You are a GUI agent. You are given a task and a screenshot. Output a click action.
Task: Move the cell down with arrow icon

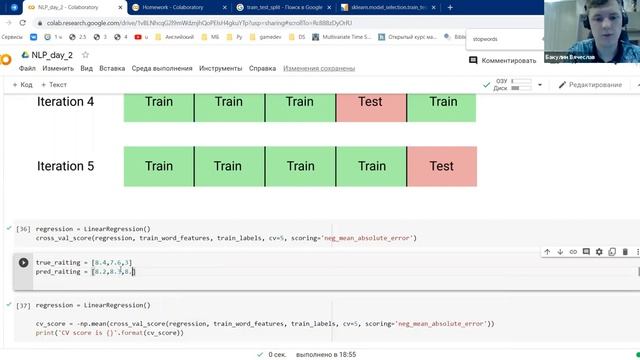coord(560,252)
